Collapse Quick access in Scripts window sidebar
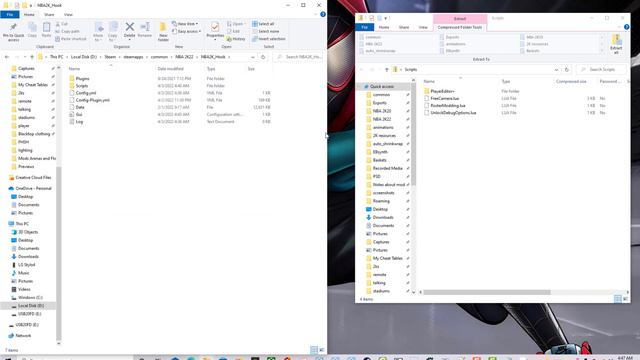640x360 pixels. 360,87
